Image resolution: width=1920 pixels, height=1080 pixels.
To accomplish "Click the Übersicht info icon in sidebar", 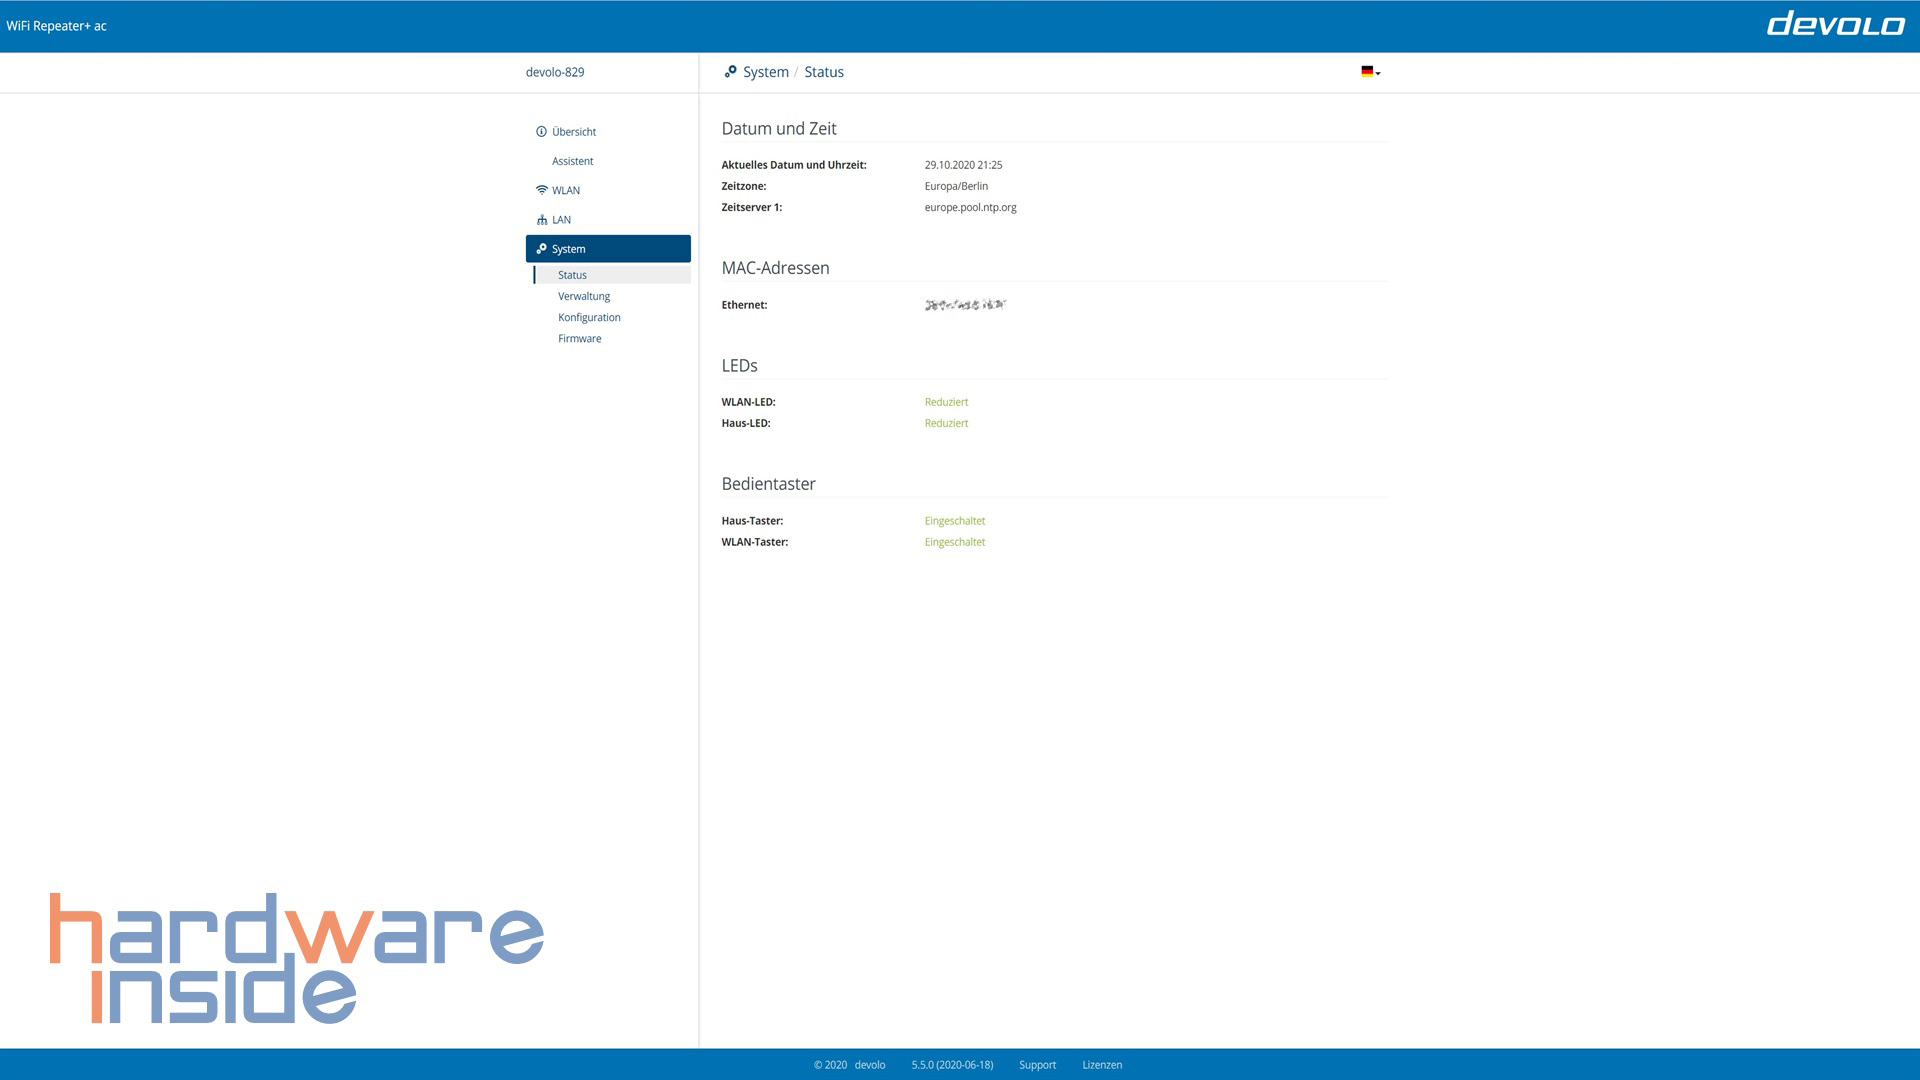I will pyautogui.click(x=541, y=132).
